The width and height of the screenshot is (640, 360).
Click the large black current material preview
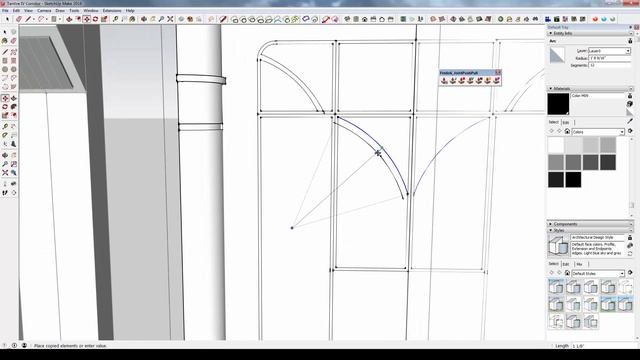coord(558,104)
